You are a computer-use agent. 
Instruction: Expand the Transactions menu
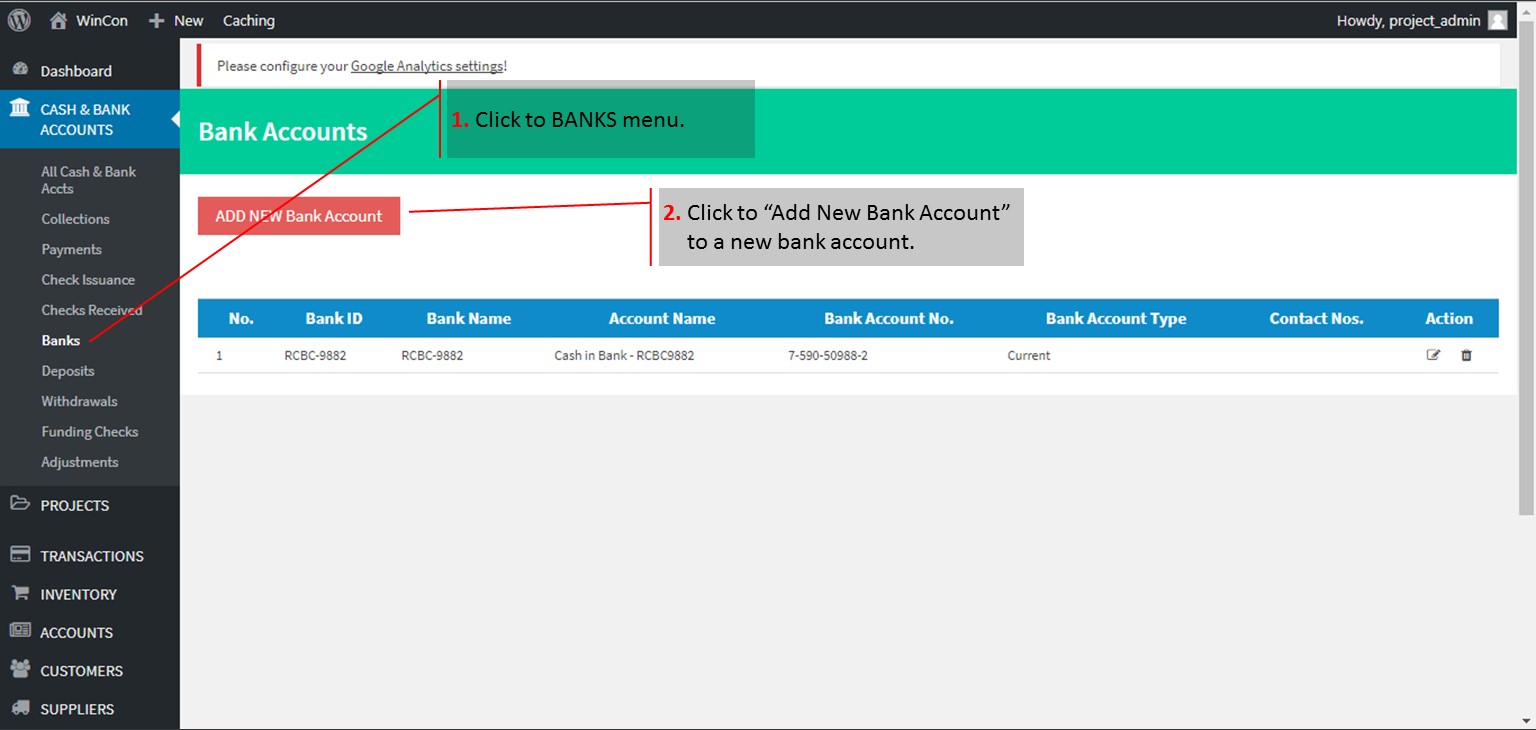91,556
